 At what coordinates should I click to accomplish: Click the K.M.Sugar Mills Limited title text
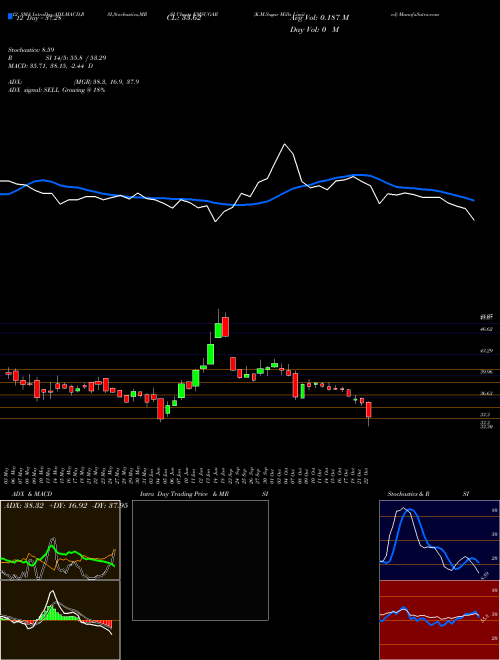click(x=279, y=14)
